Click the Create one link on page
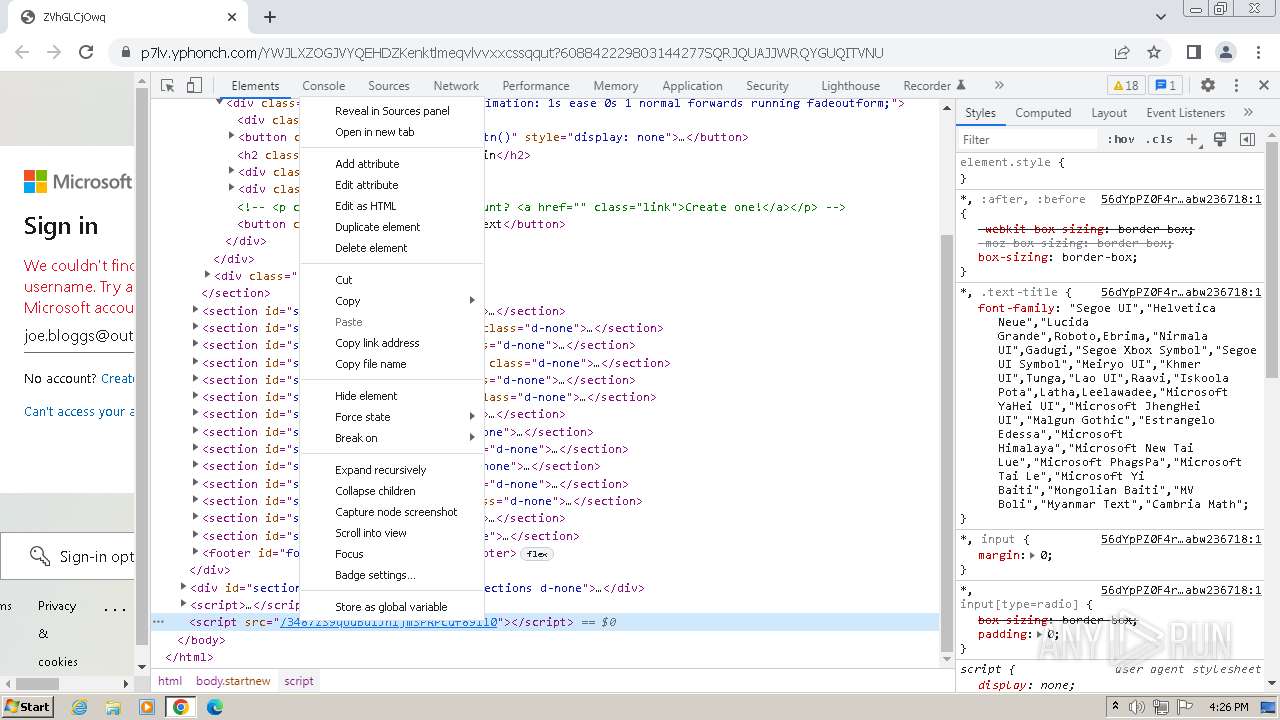1280x720 pixels. point(117,378)
